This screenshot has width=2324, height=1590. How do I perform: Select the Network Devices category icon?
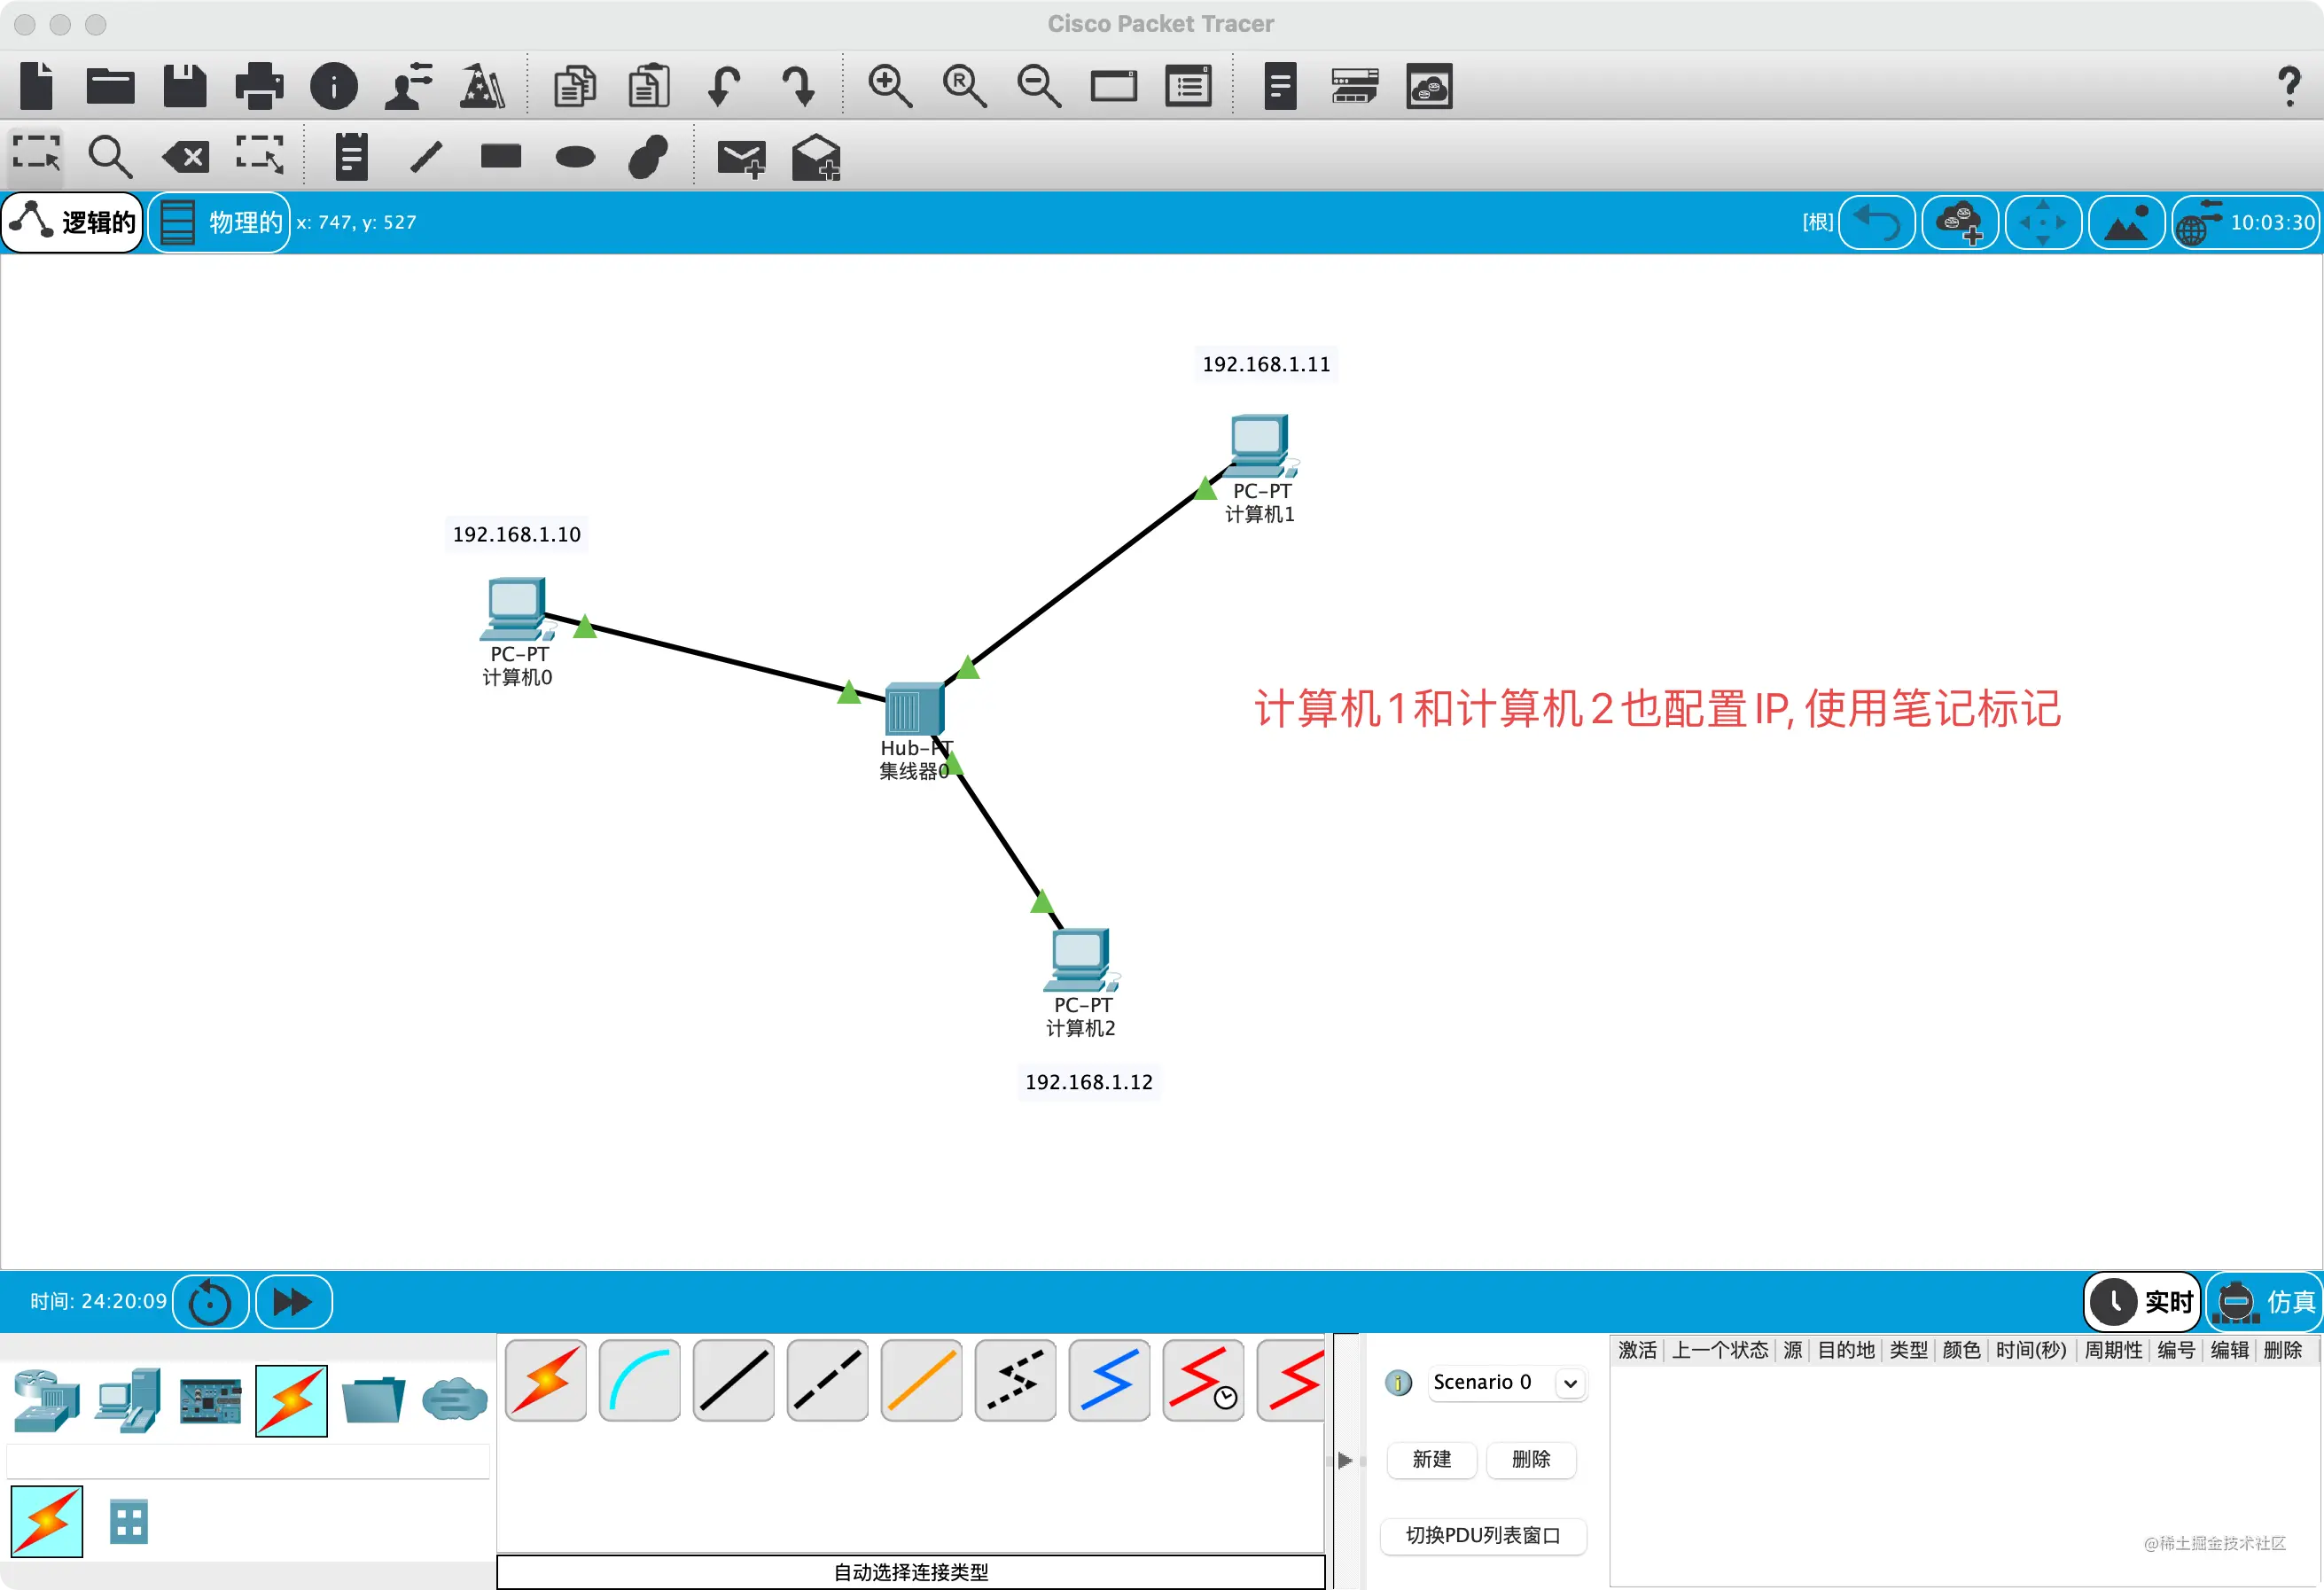click(x=46, y=1400)
